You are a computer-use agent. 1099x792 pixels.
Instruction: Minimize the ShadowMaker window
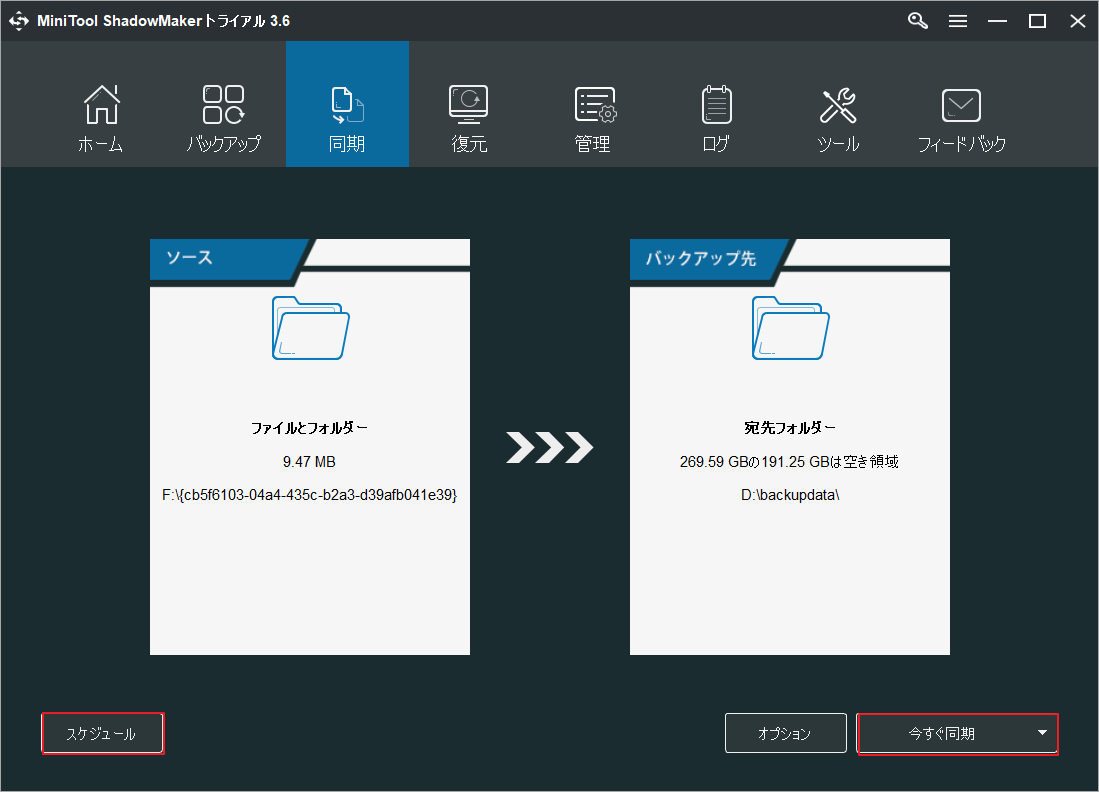[x=997, y=21]
